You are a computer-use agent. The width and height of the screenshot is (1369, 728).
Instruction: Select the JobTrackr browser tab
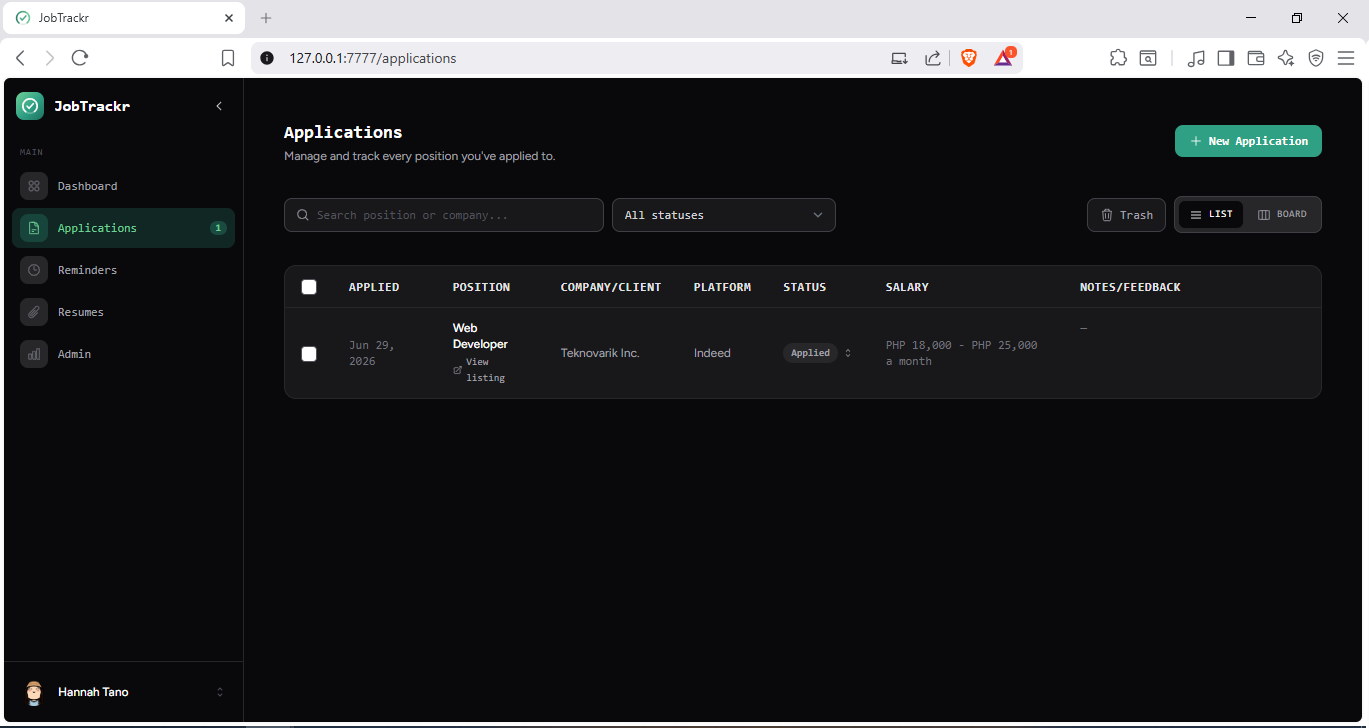coord(123,18)
